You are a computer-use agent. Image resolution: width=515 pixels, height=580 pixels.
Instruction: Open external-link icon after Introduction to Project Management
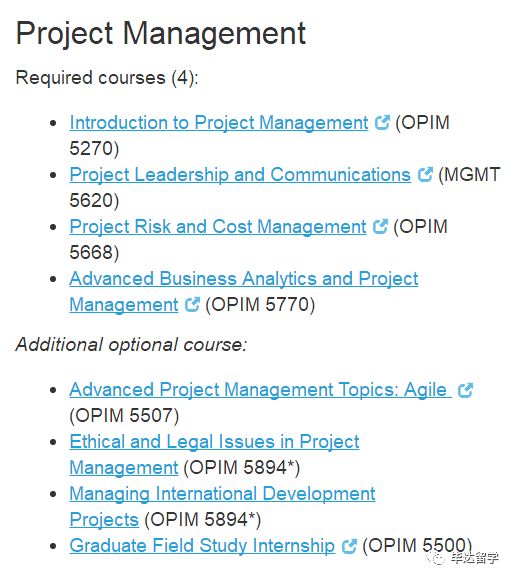click(382, 122)
